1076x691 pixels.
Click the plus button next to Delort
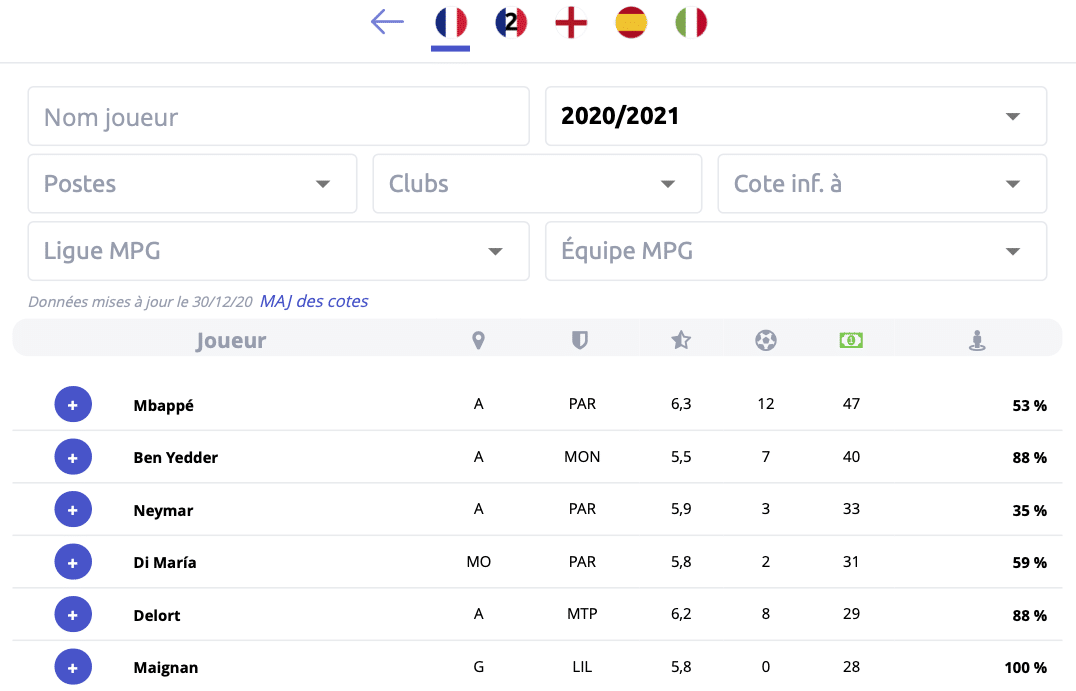[73, 615]
